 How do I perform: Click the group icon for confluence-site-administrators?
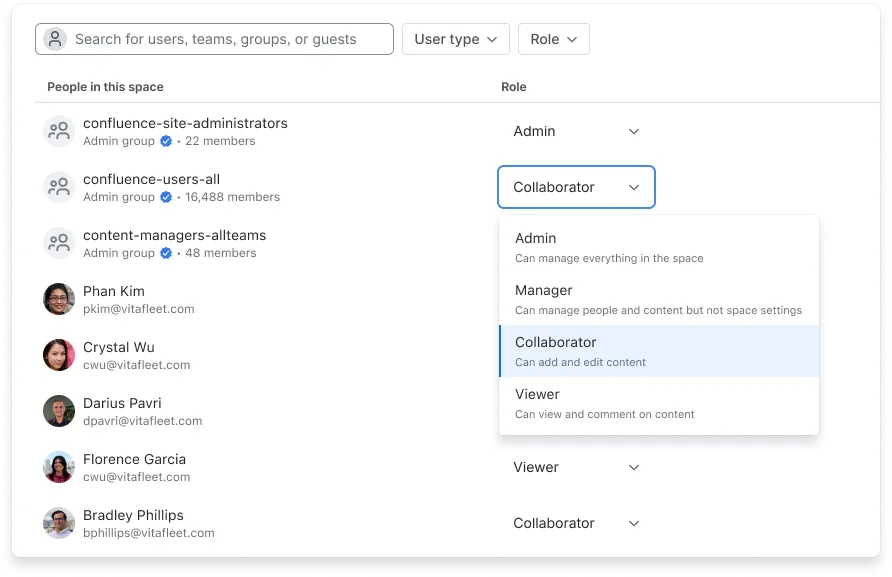(59, 131)
